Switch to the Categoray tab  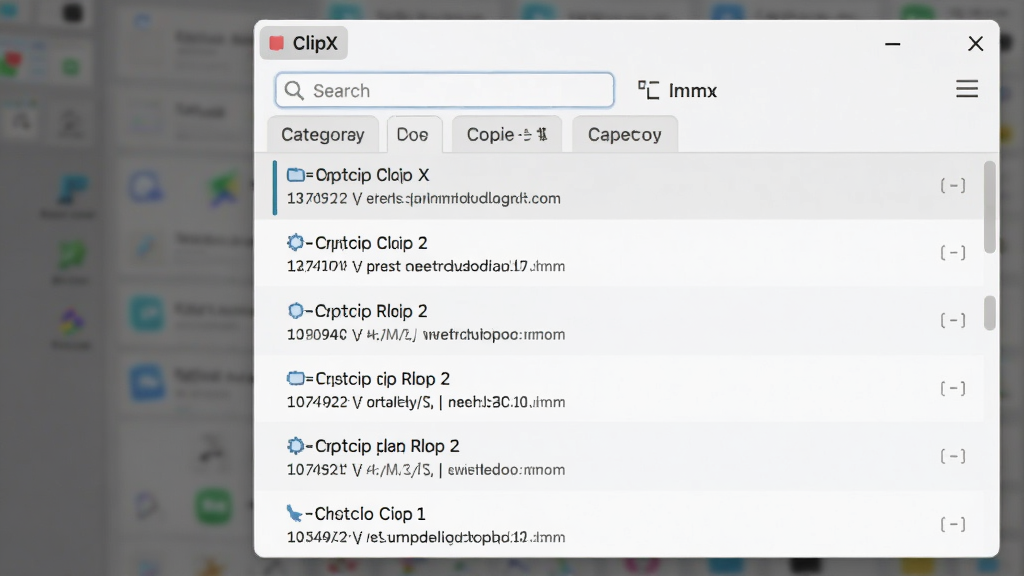tap(323, 135)
